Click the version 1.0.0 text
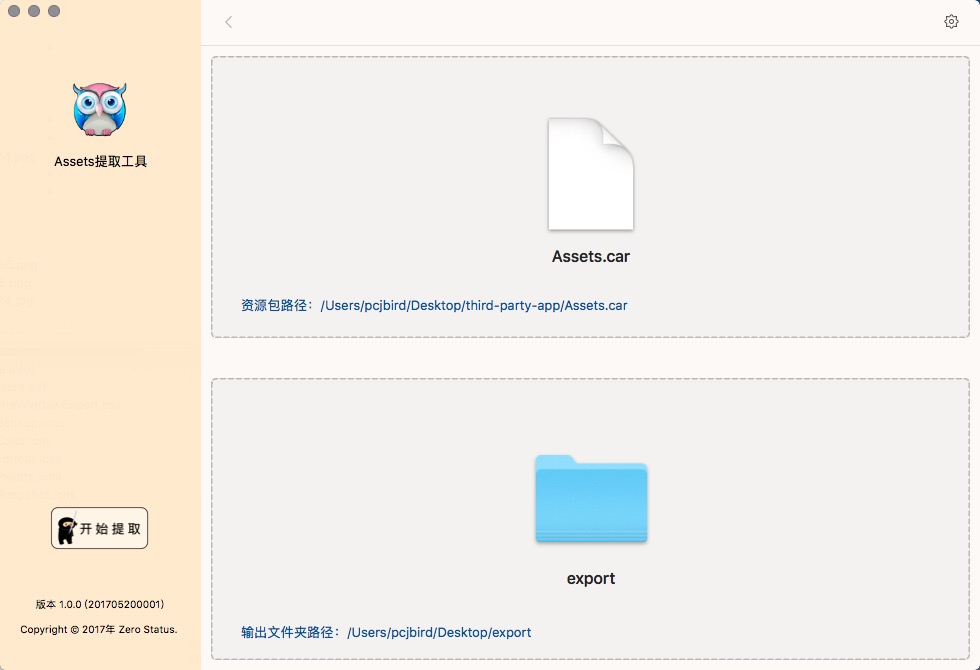 click(100, 604)
